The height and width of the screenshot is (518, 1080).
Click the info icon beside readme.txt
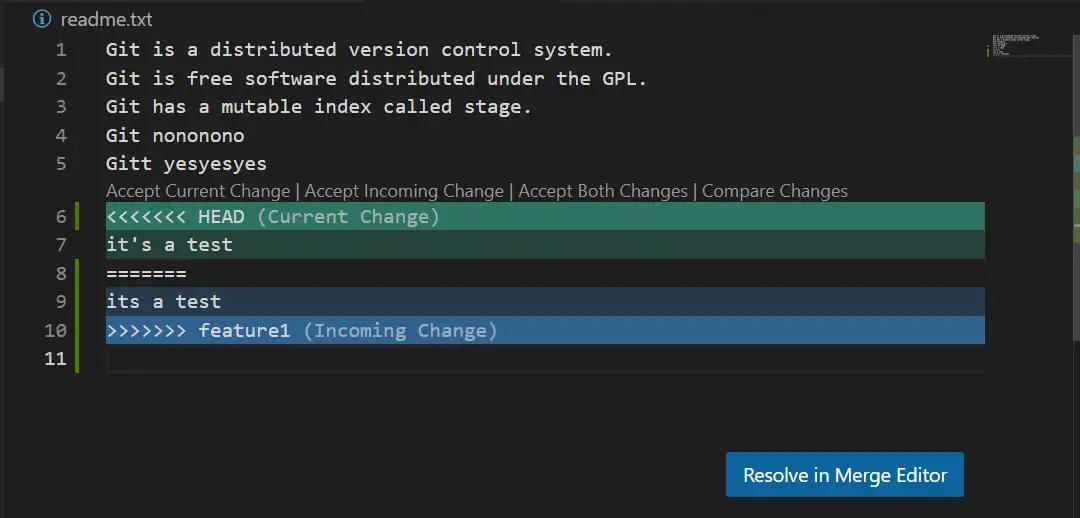point(41,19)
